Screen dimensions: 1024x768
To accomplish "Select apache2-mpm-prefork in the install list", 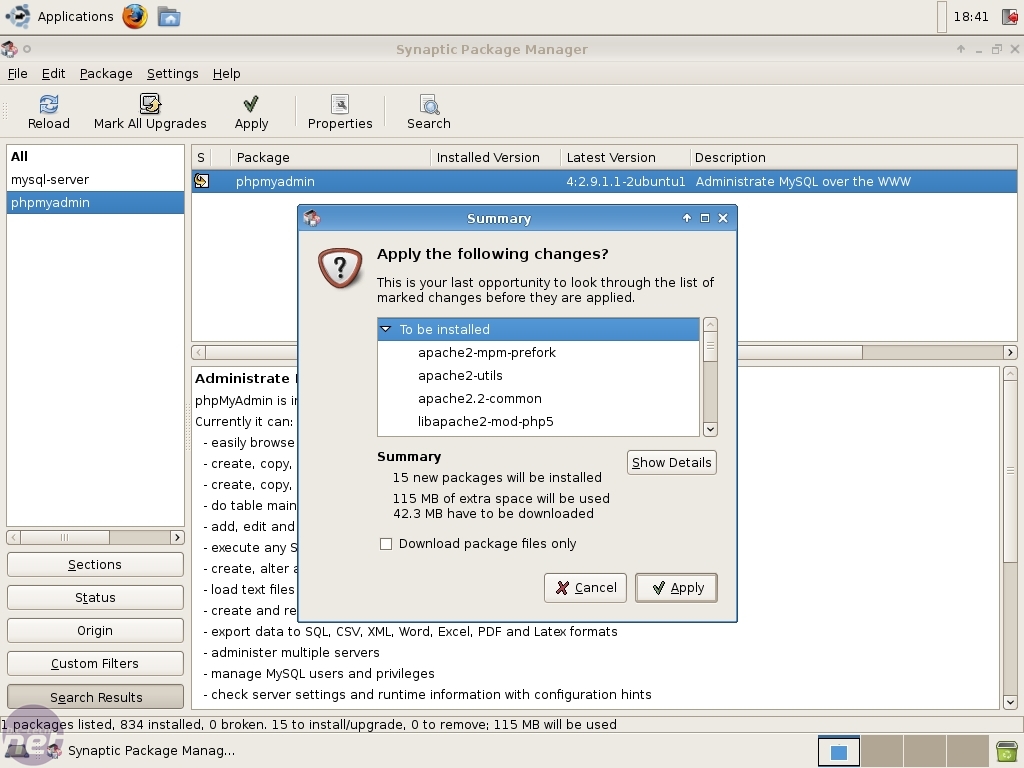I will (x=538, y=353).
